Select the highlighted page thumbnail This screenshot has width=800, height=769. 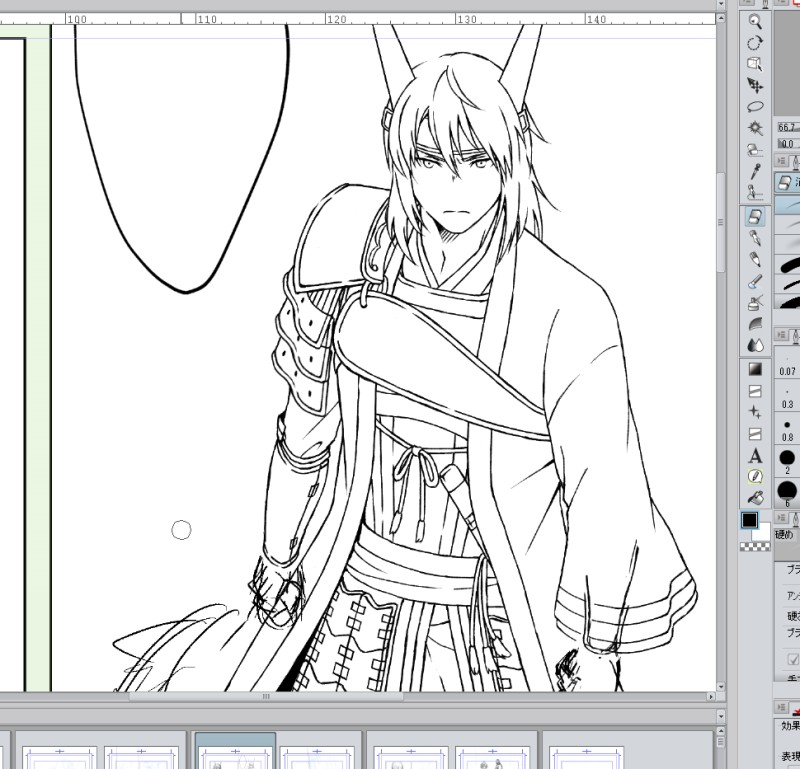tap(235, 751)
